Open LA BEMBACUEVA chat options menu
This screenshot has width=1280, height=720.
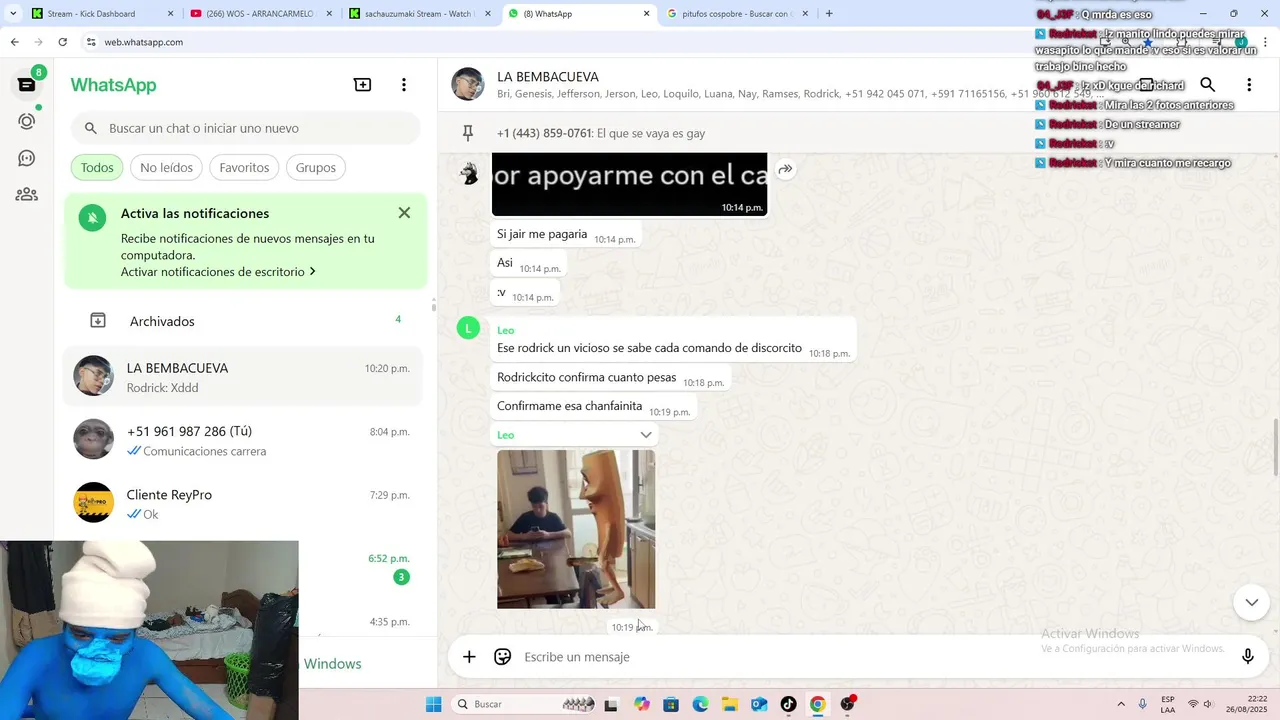click(1249, 85)
